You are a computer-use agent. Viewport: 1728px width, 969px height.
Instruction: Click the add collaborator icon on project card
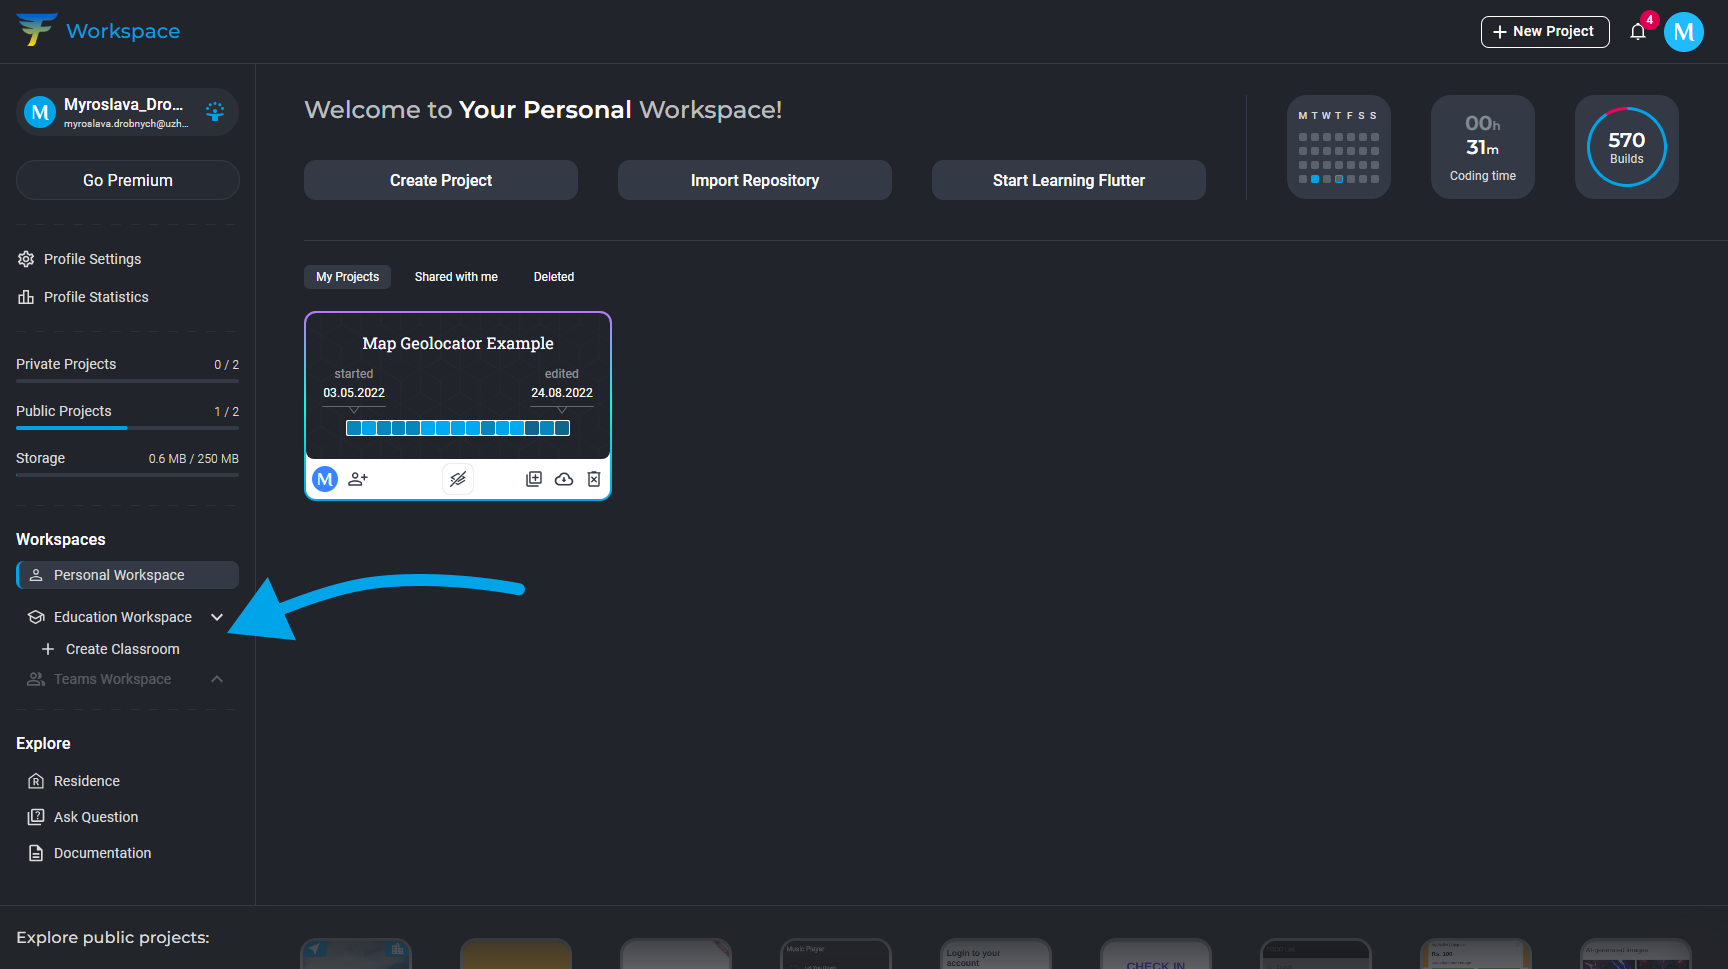pos(358,479)
